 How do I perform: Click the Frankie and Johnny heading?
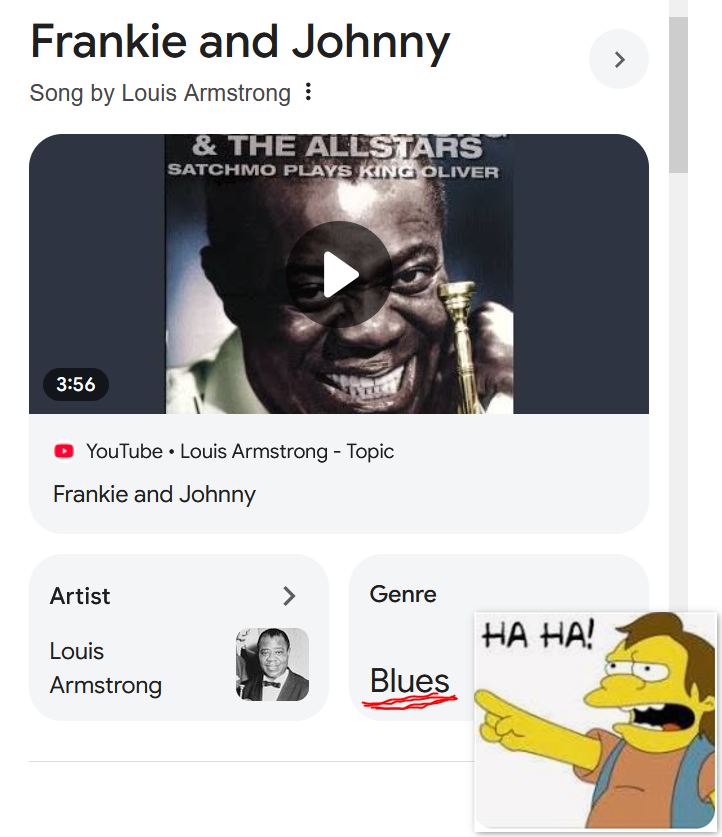pyautogui.click(x=240, y=42)
